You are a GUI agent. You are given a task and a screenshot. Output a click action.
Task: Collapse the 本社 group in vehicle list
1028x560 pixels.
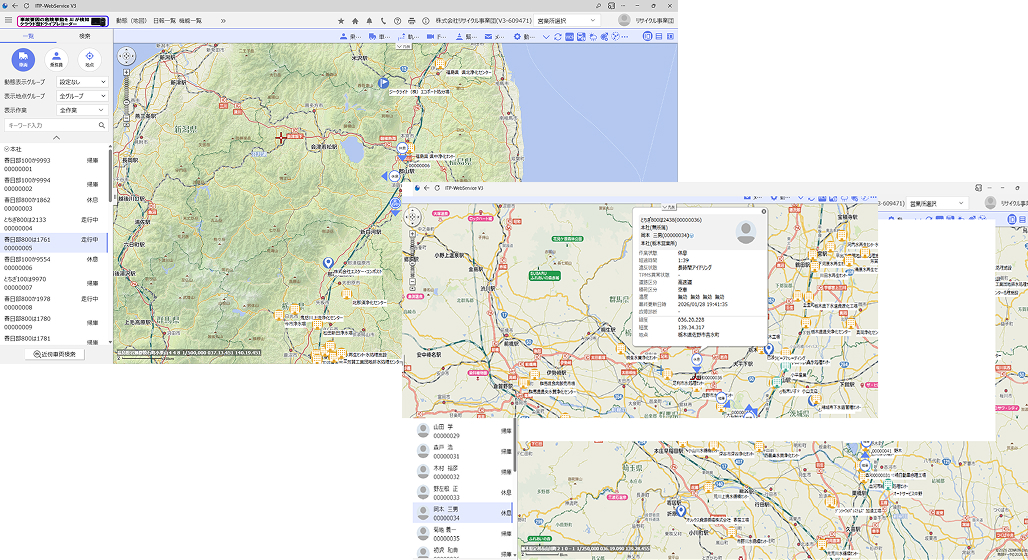(x=6, y=150)
